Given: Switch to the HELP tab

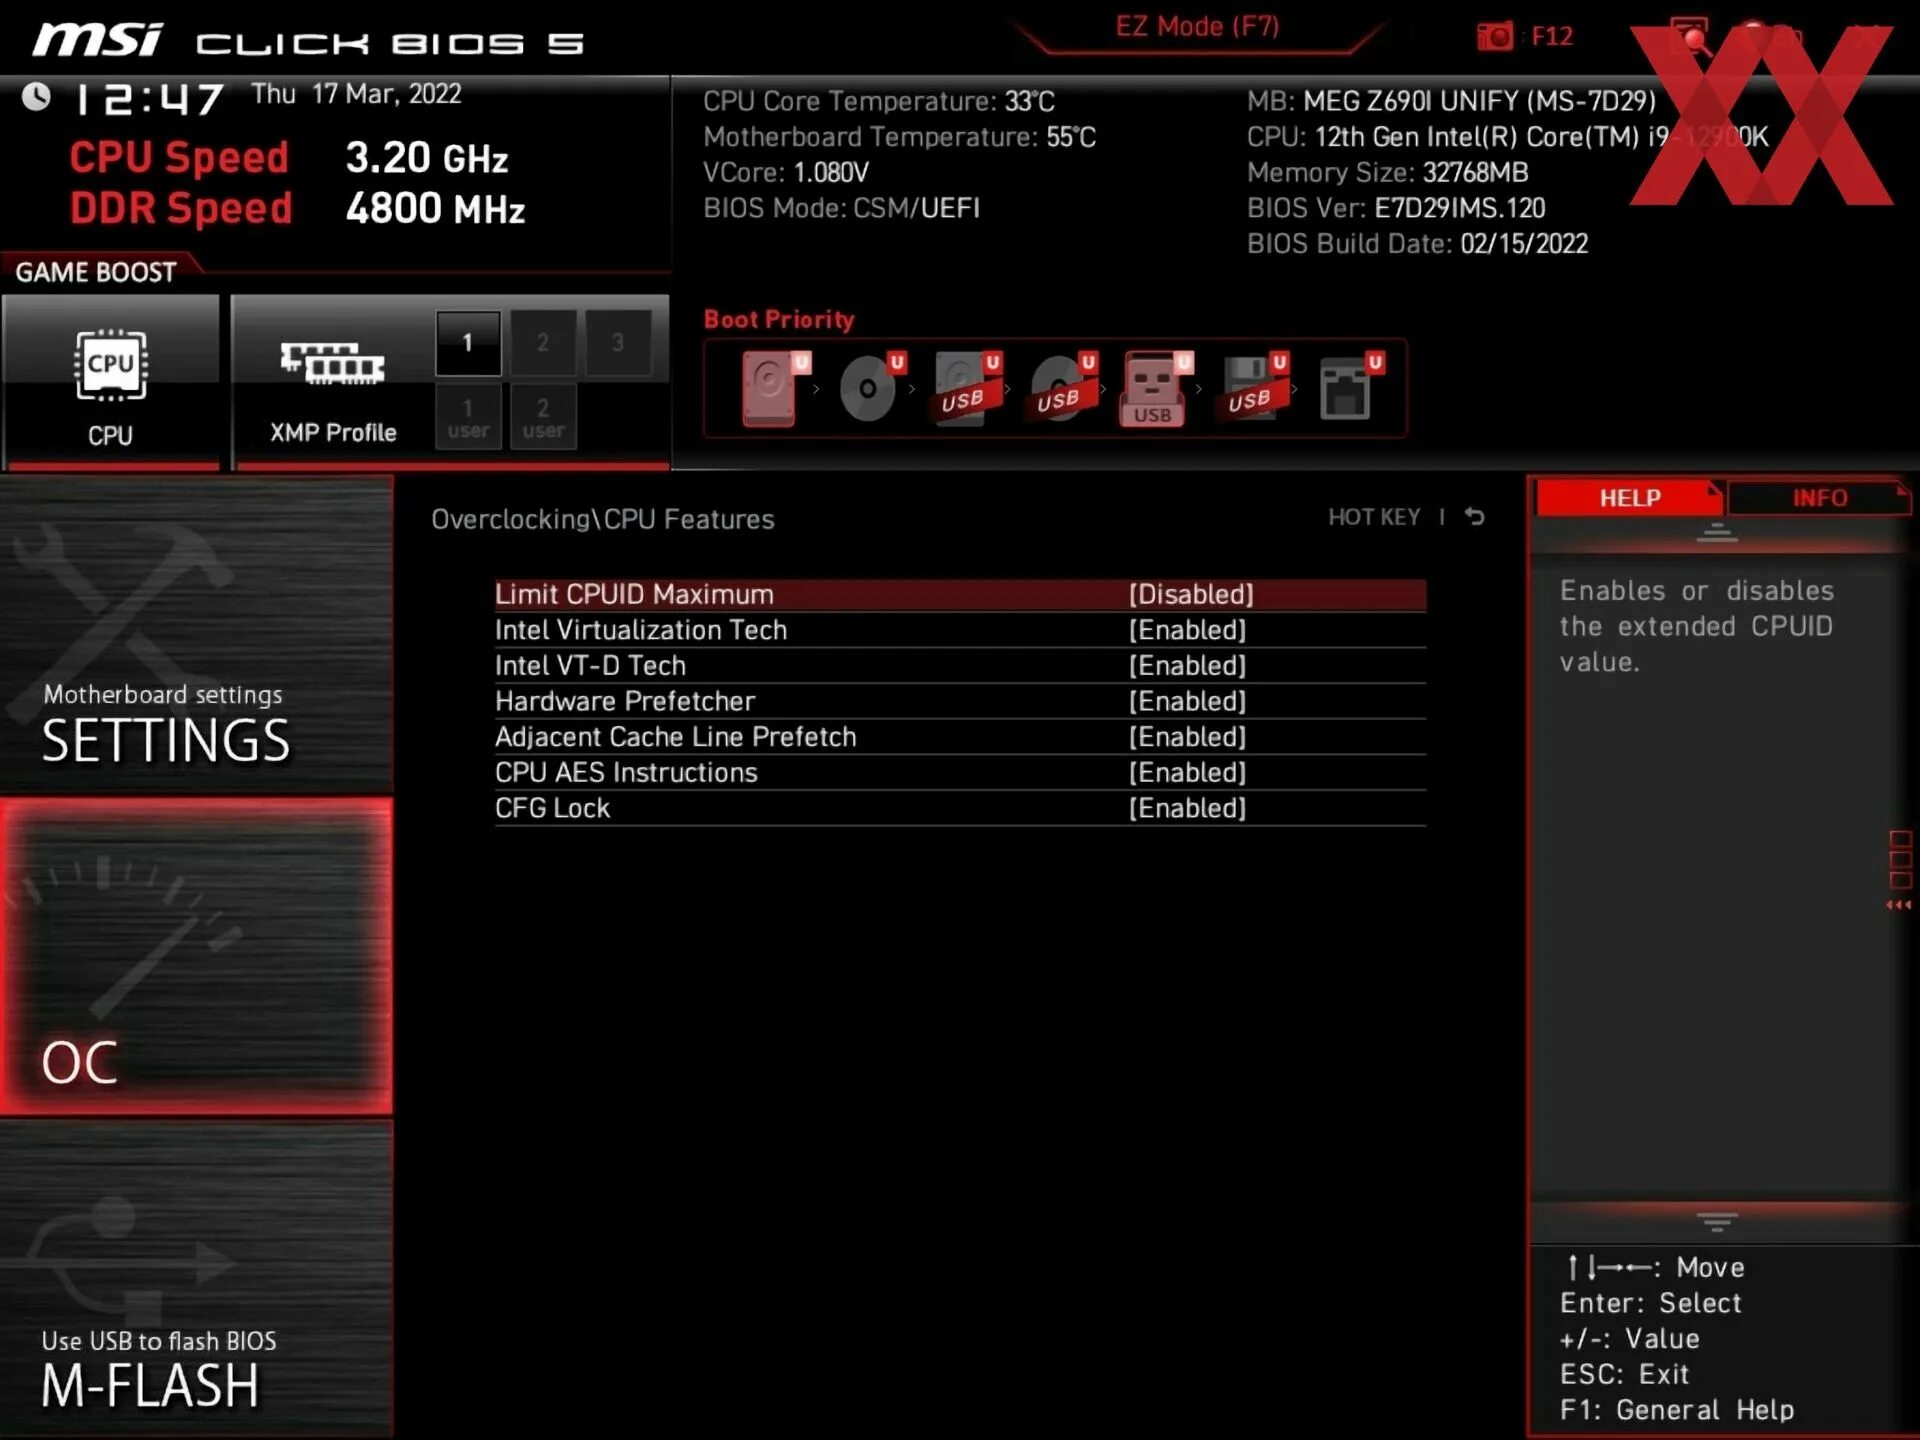Looking at the screenshot, I should pos(1629,498).
